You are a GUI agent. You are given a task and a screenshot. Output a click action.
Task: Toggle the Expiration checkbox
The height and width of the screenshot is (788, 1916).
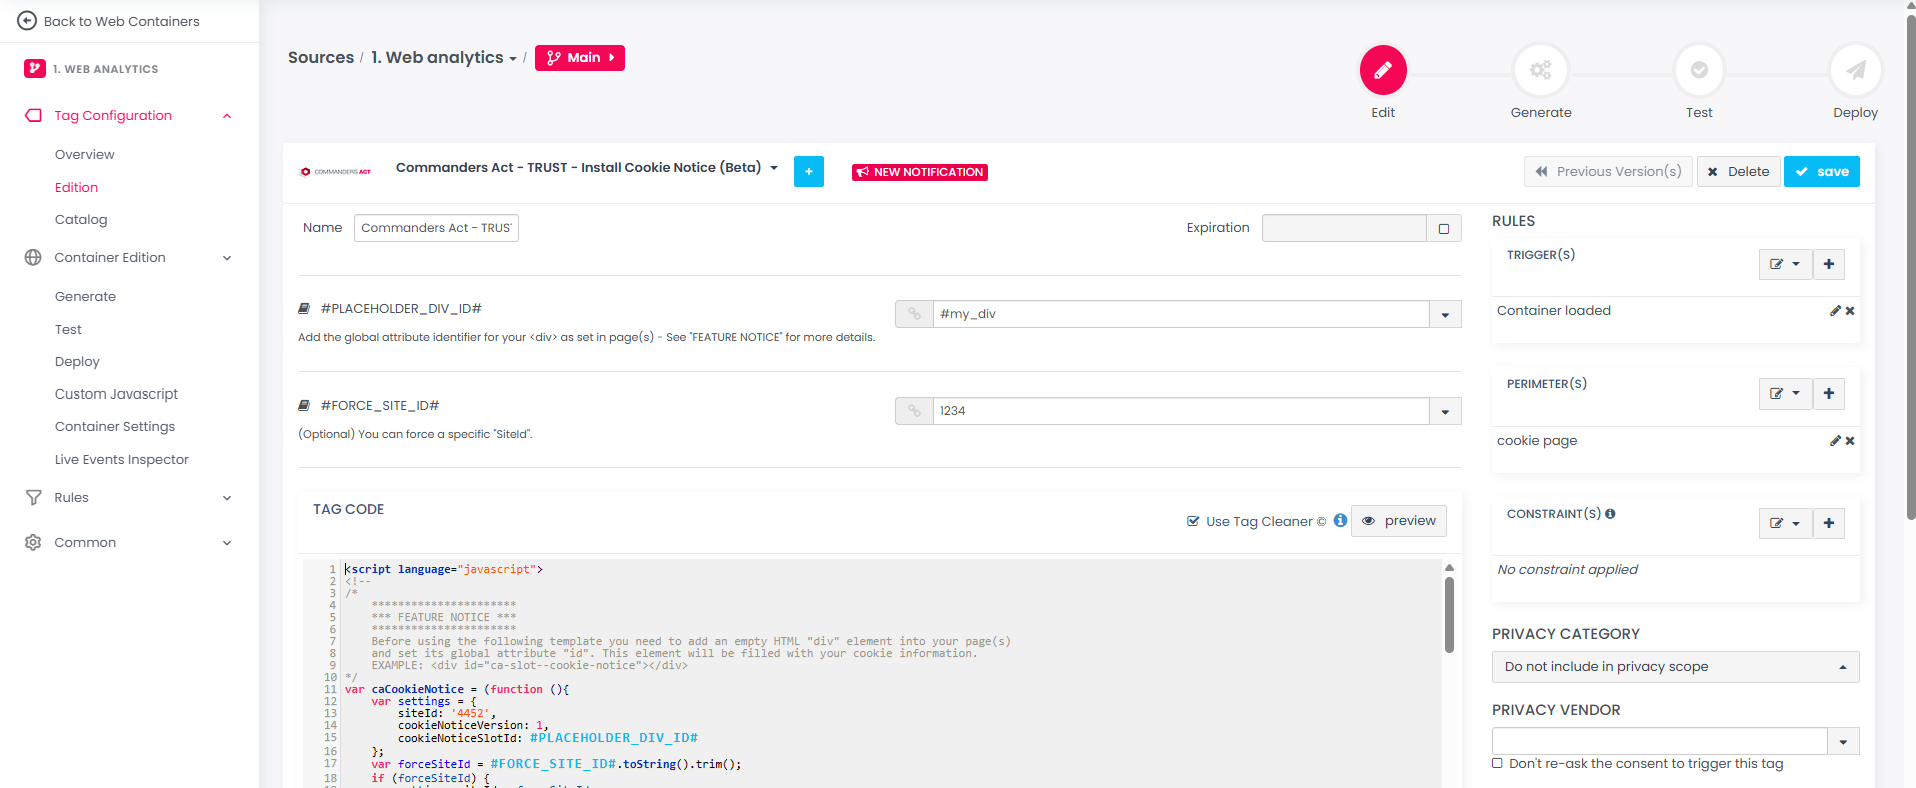[1443, 229]
